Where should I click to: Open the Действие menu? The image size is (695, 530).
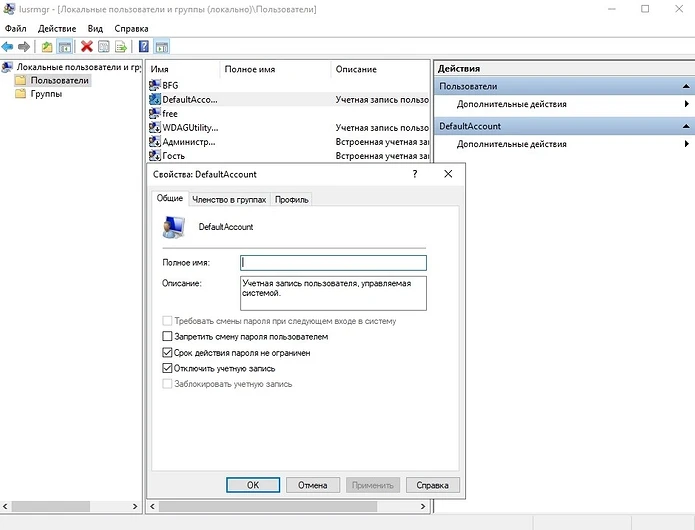(56, 29)
